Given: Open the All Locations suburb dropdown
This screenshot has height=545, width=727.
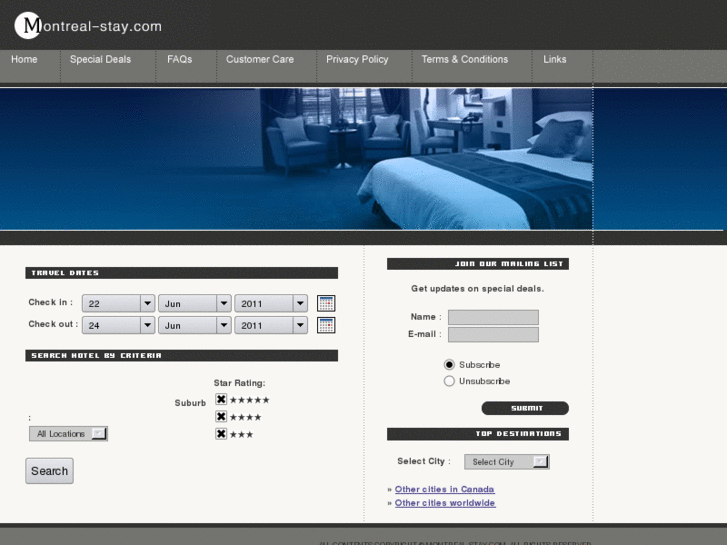Looking at the screenshot, I should coord(68,434).
